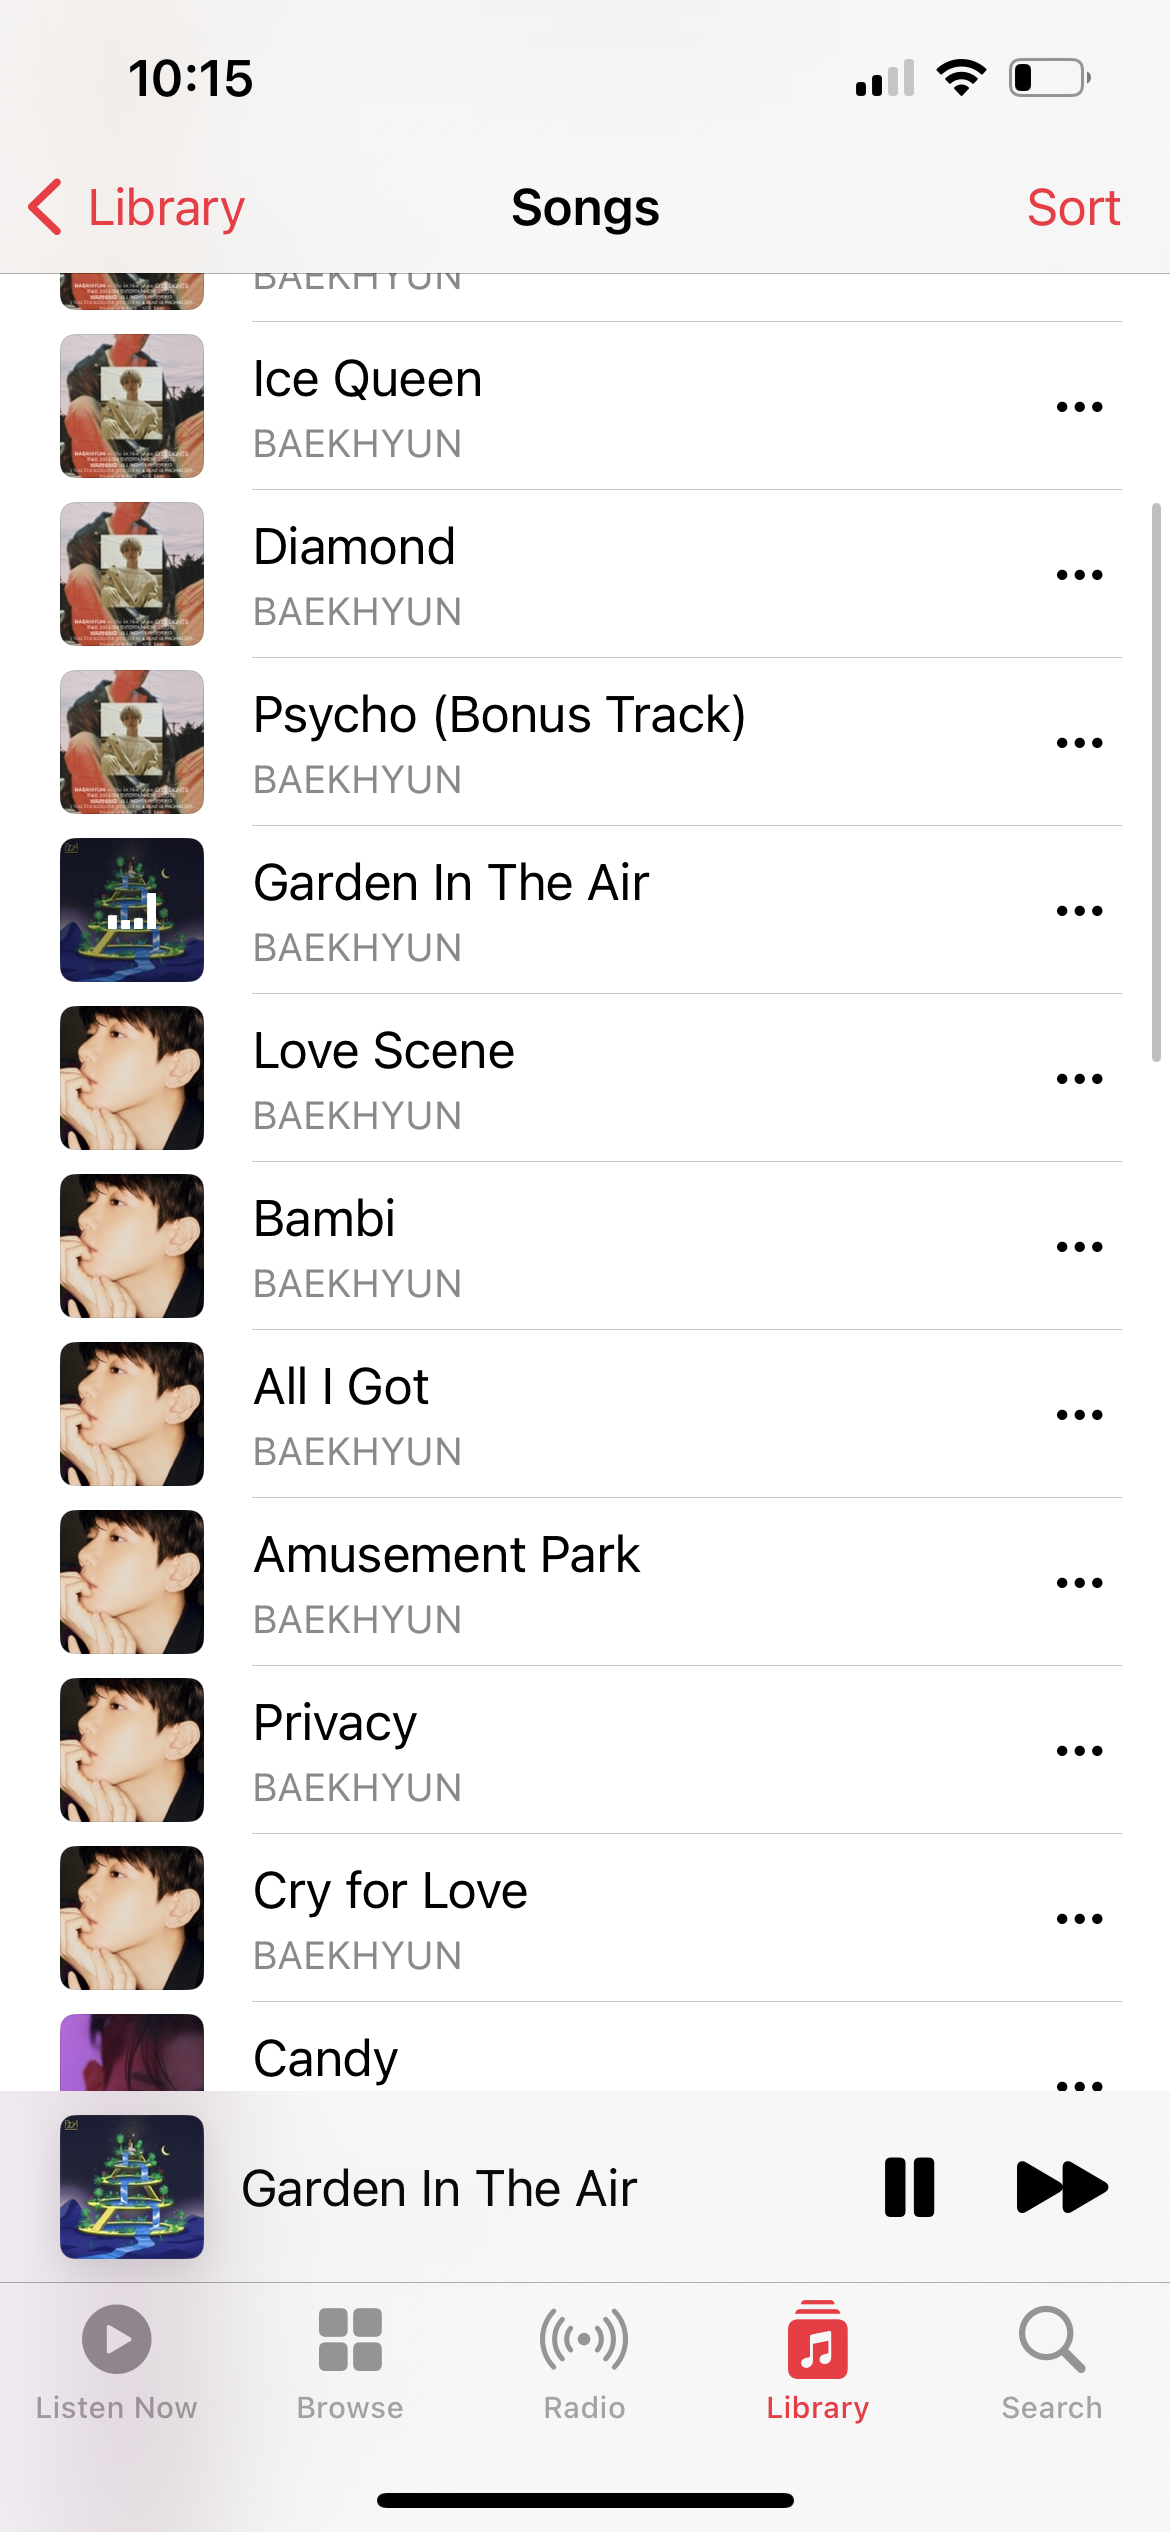The height and width of the screenshot is (2532, 1170).
Task: Open the Search tab
Action: 1051,2362
